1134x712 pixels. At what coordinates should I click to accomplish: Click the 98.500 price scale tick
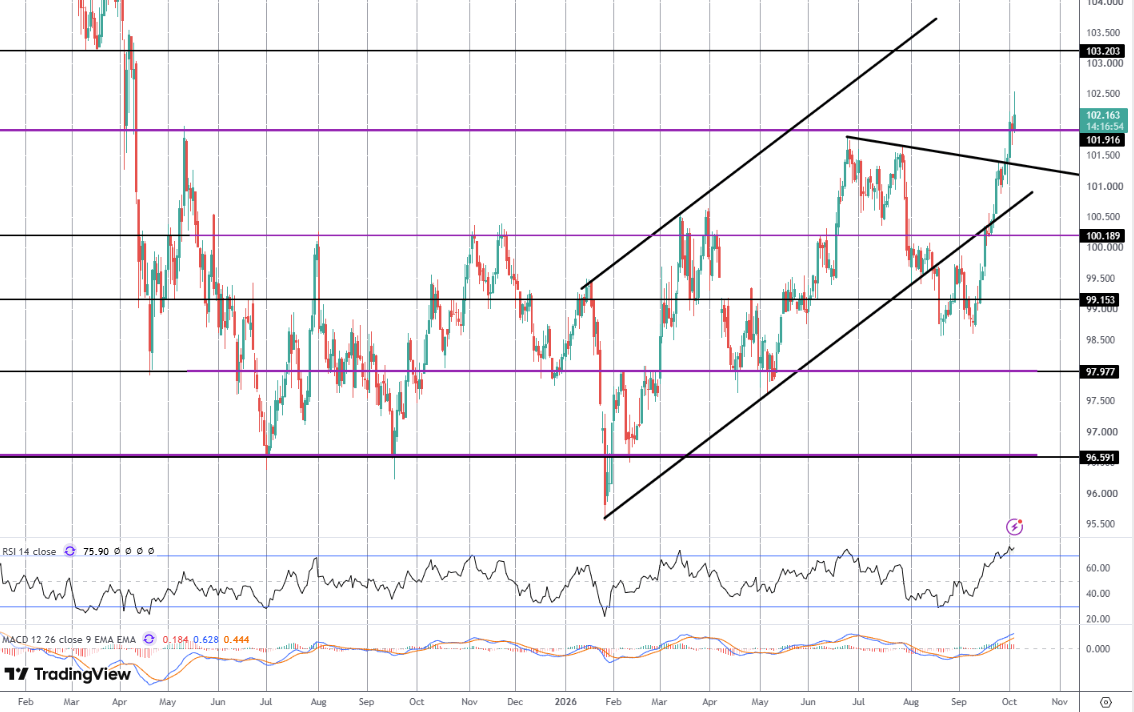(1102, 340)
